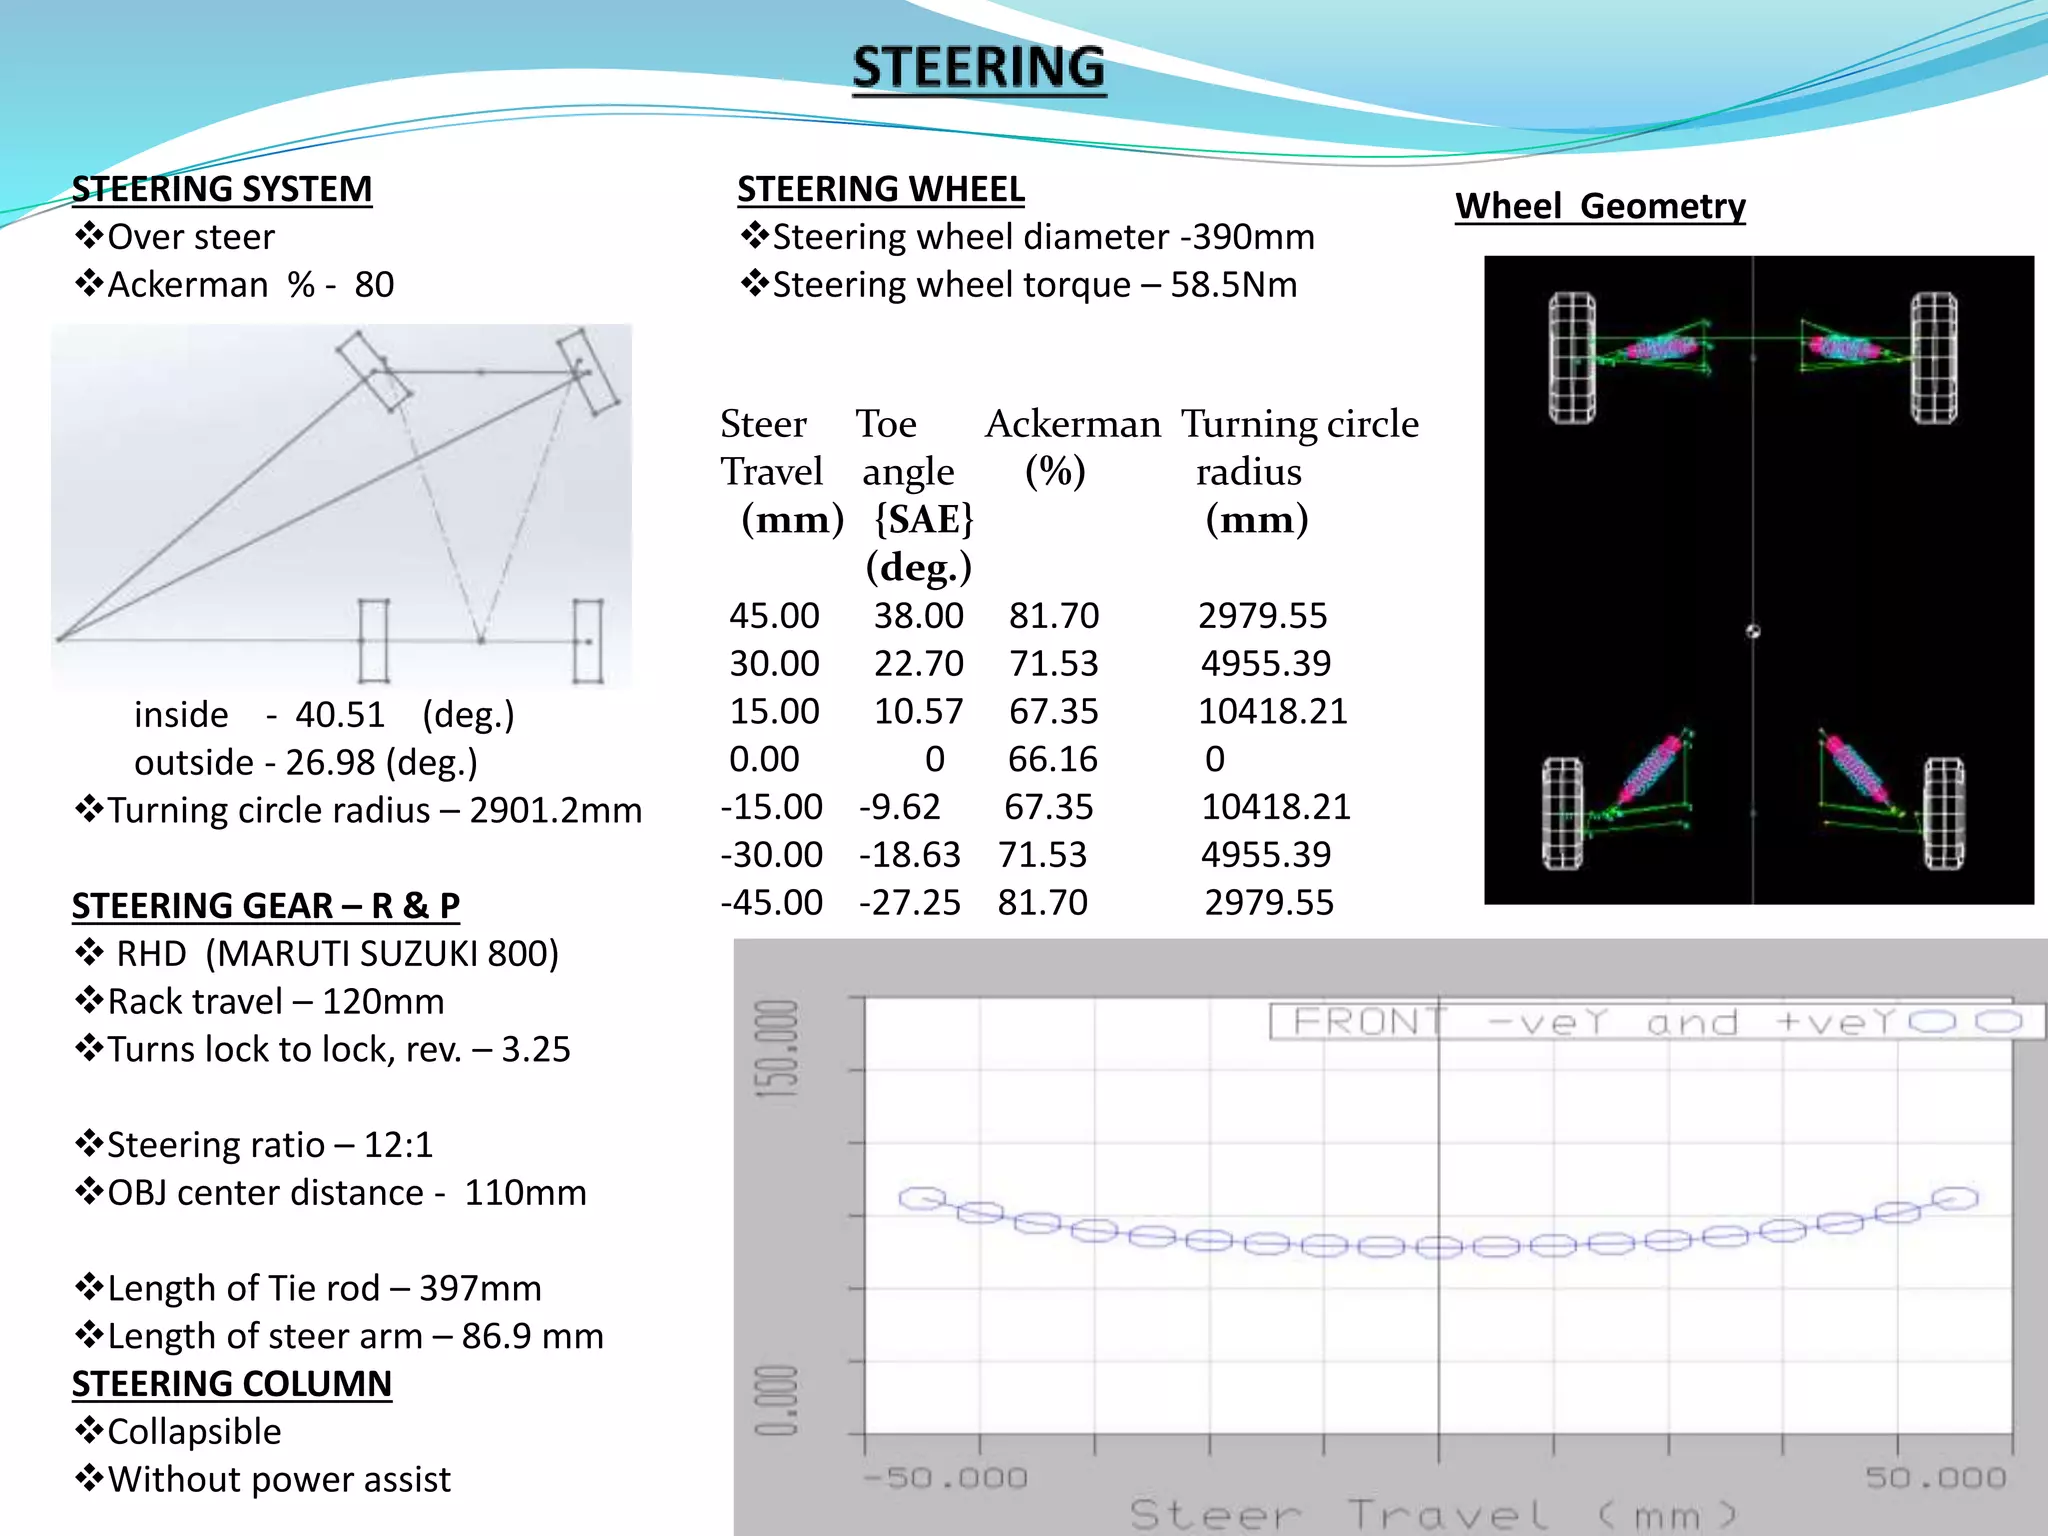2048x1536 pixels.
Task: Click the Ackermann geometry diagram image
Action: tap(341, 506)
